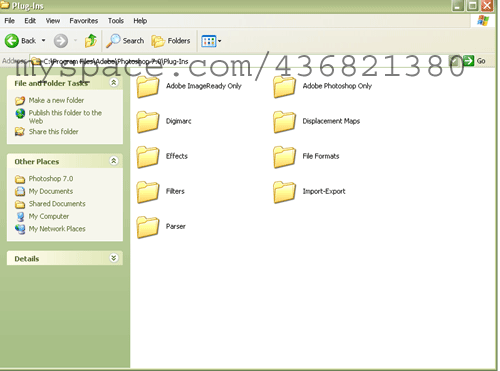Open the Views dropdown button
The image size is (500, 371).
point(211,41)
